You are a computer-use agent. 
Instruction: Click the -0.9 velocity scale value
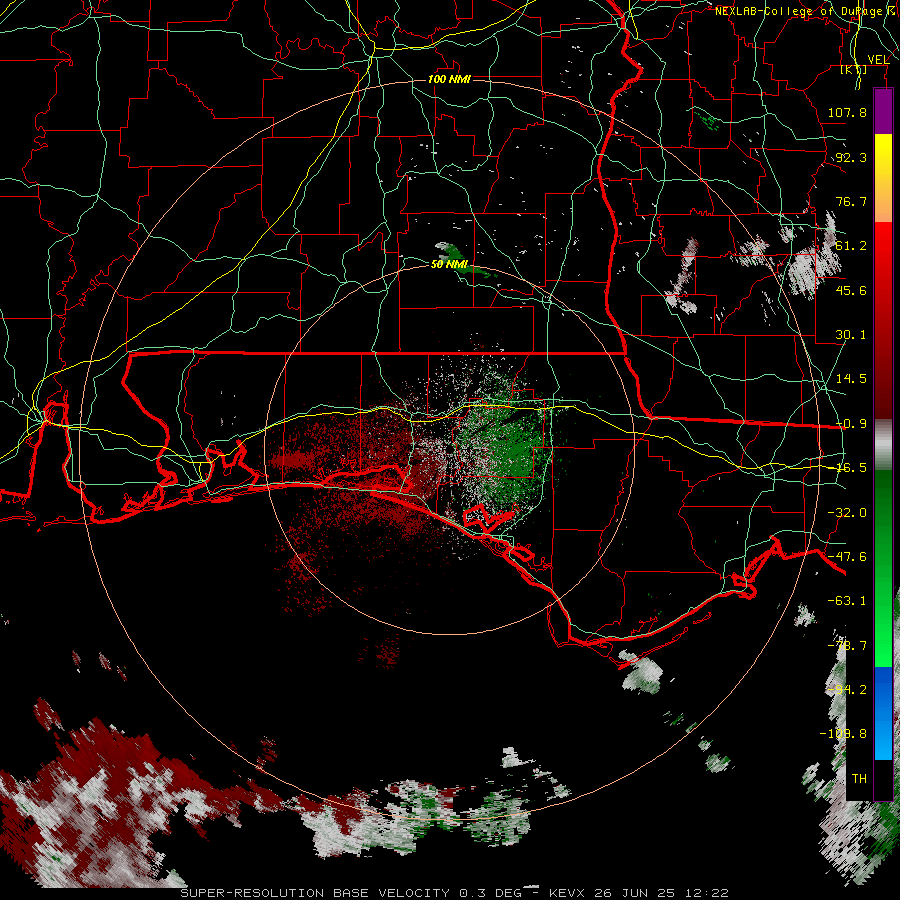[x=851, y=424]
